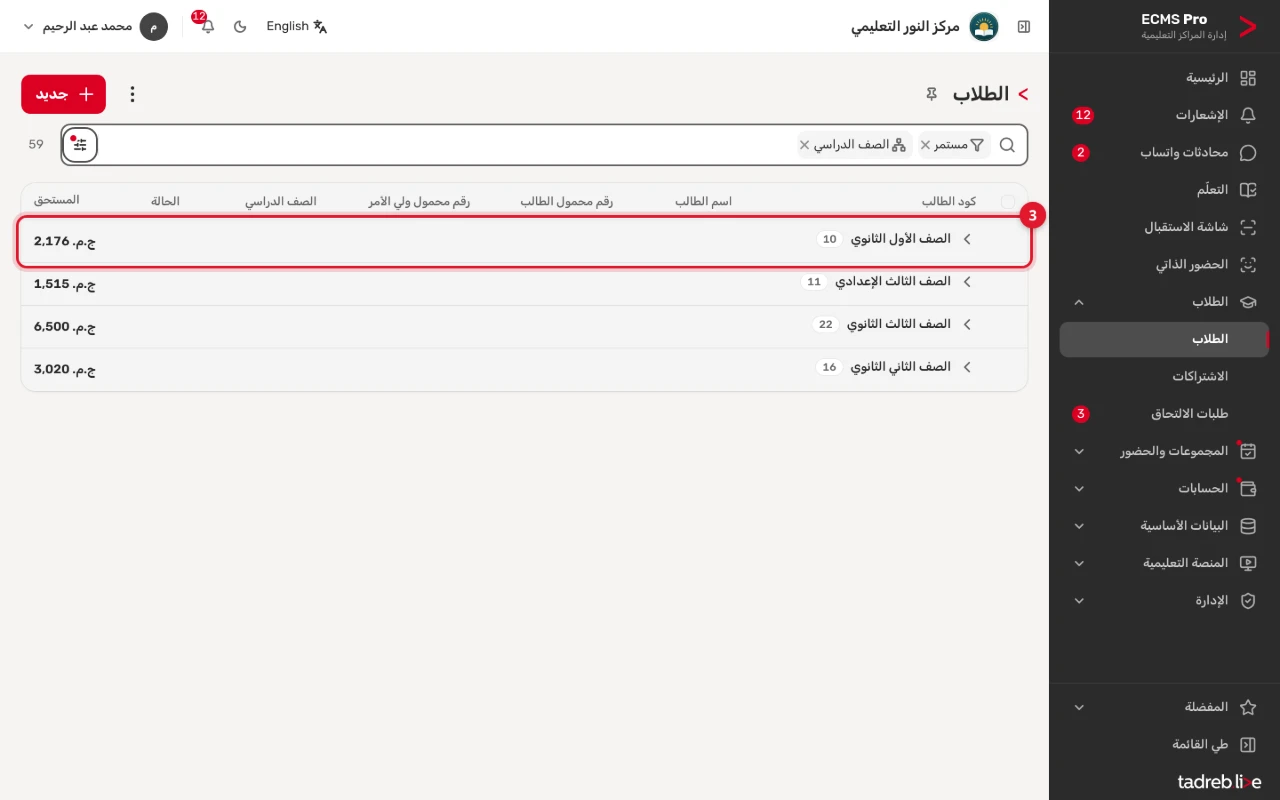Open user menu محمد عبد الرحيم
Viewport: 1280px width, 800px height.
[95, 26]
